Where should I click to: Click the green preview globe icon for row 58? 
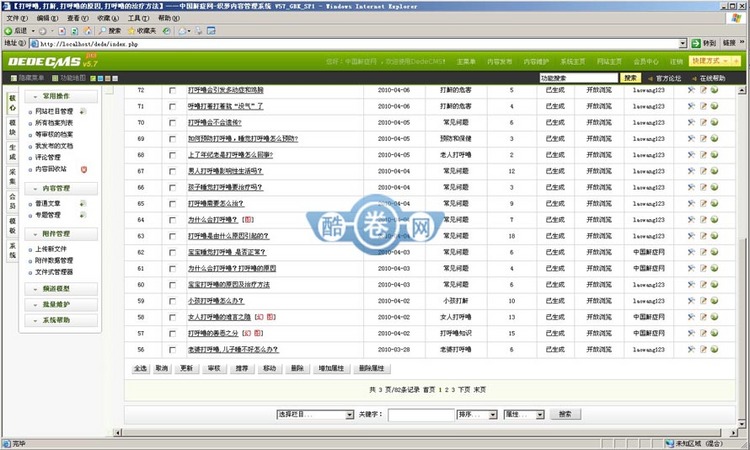pos(714,317)
